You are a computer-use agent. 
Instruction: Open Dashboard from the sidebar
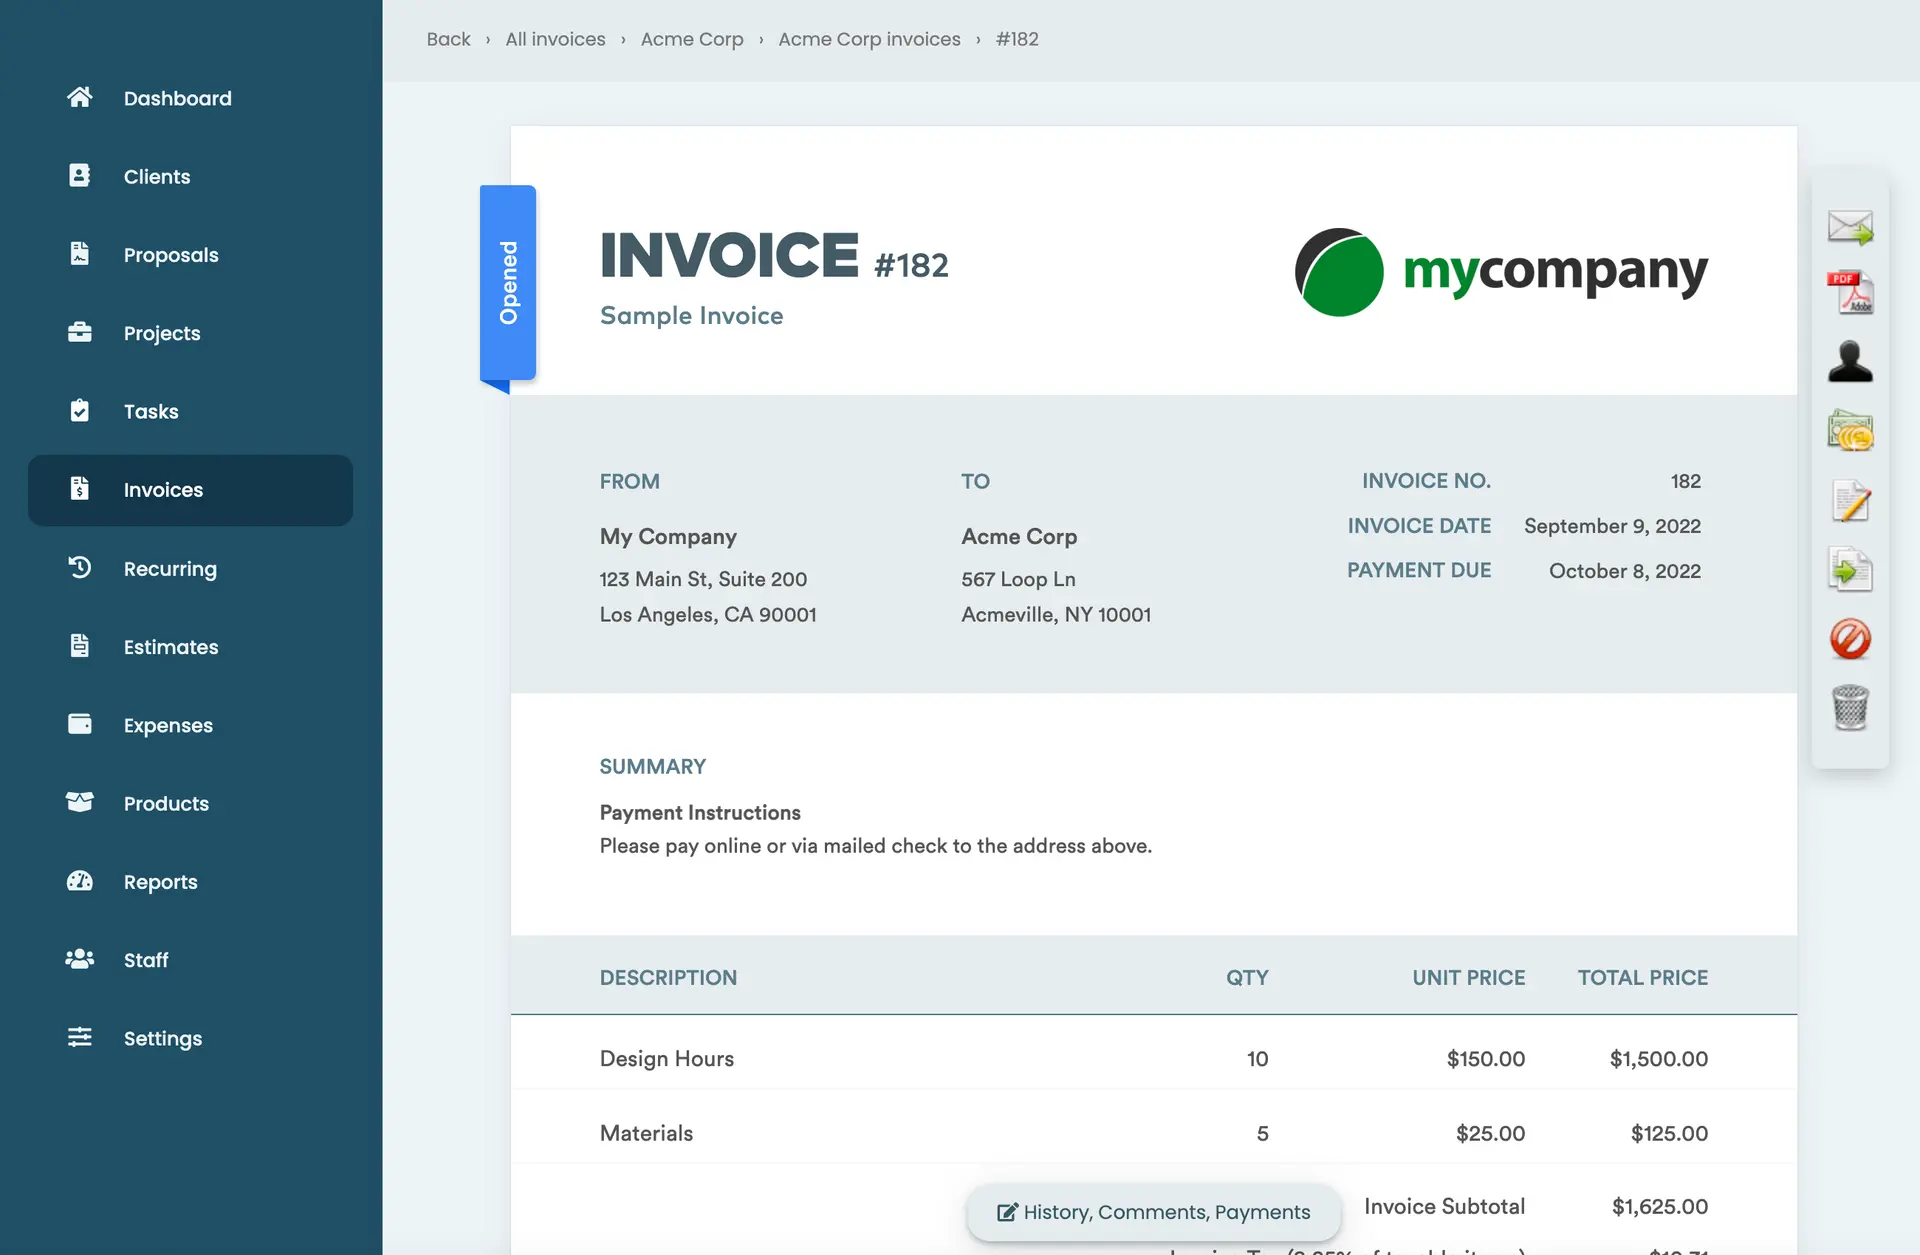click(177, 98)
